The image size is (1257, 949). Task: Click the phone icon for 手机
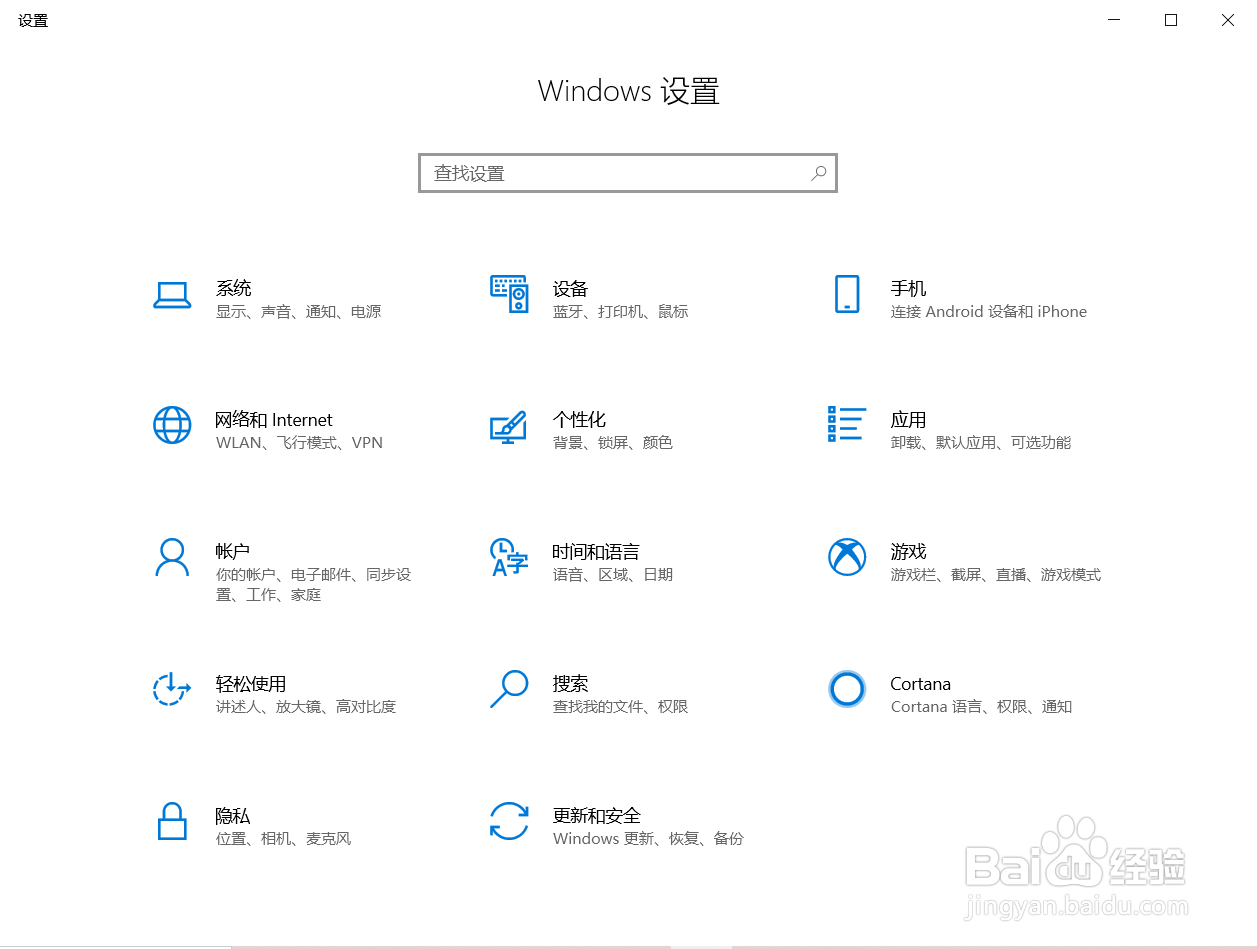coord(847,294)
